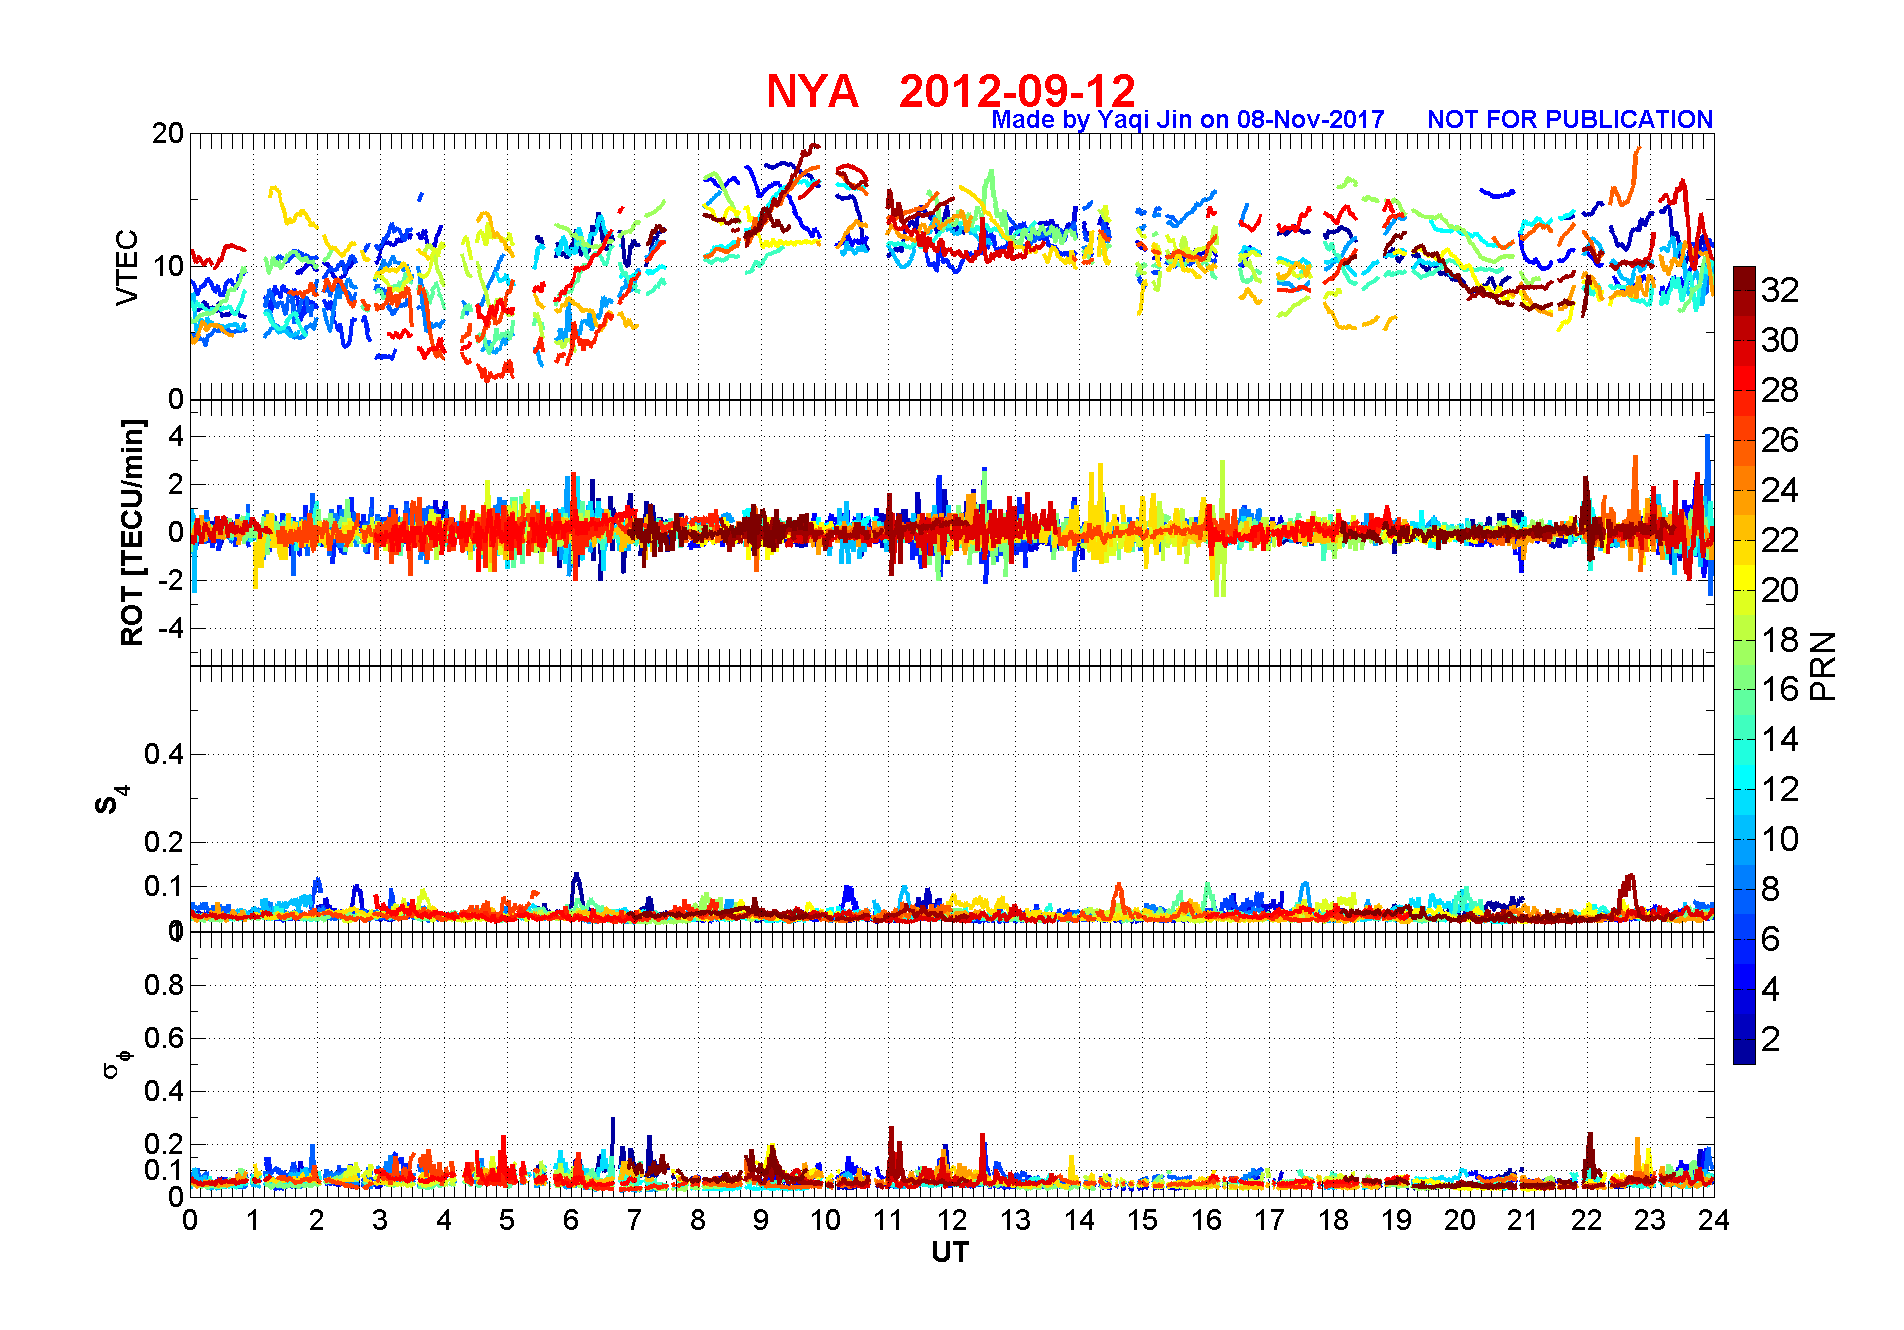This screenshot has width=1904, height=1330.
Task: Click colorbar tick label 14
Action: pos(1780,739)
